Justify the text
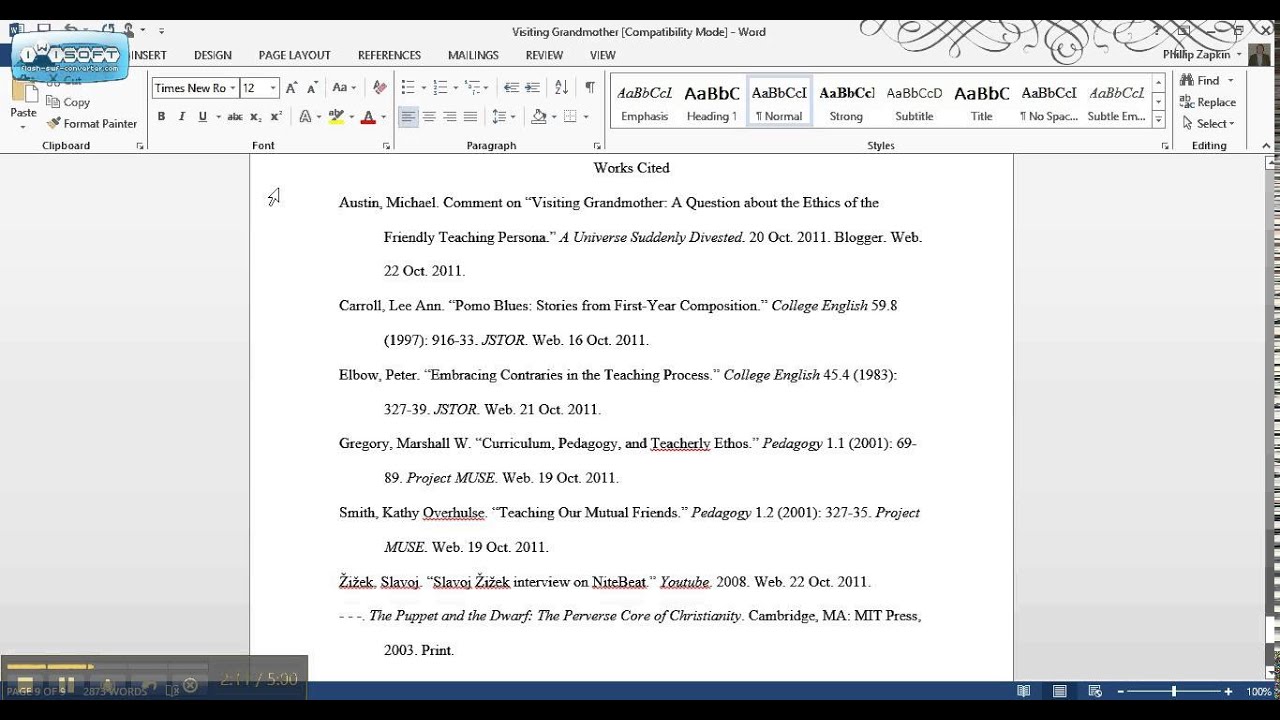The width and height of the screenshot is (1280, 720). [470, 117]
